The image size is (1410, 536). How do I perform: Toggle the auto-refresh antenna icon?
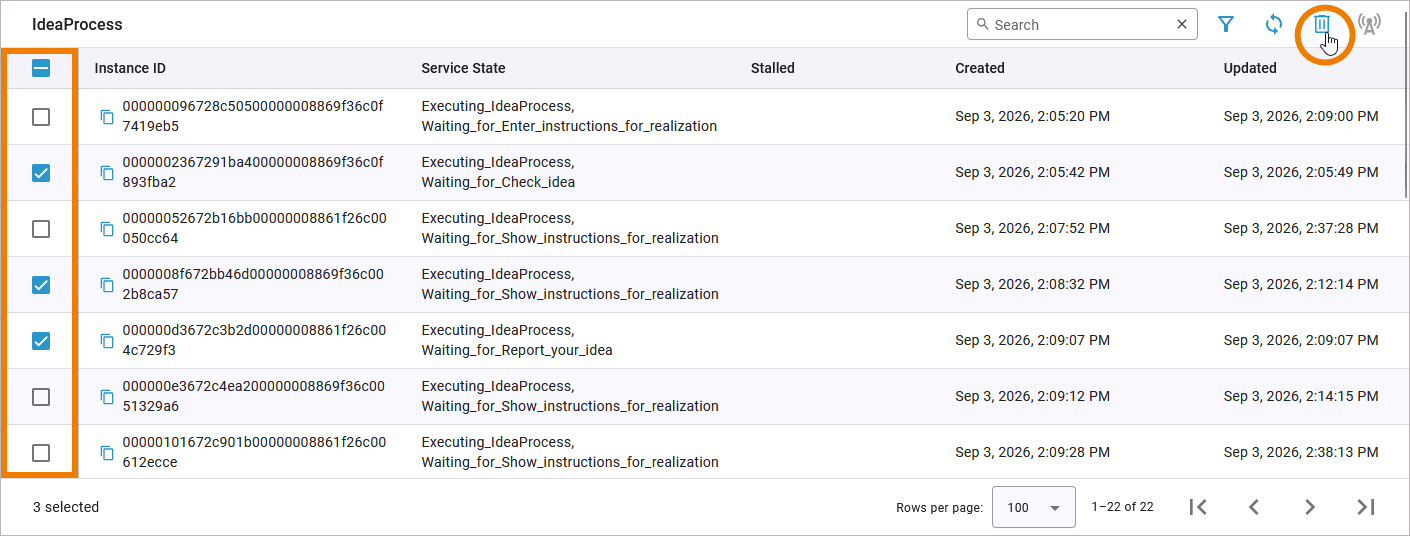click(x=1370, y=25)
